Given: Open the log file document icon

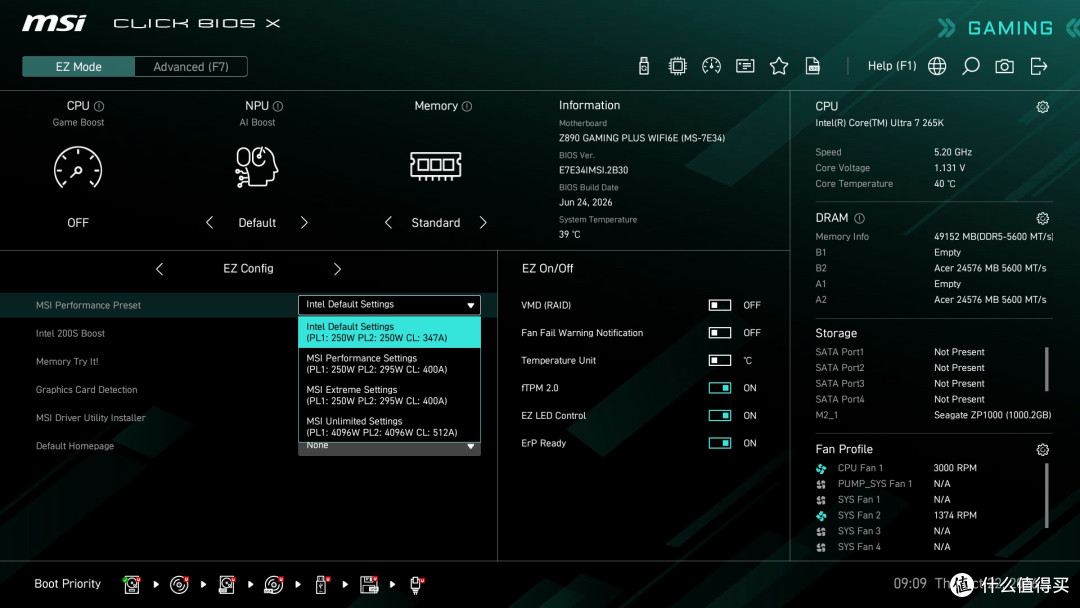Looking at the screenshot, I should (x=813, y=66).
